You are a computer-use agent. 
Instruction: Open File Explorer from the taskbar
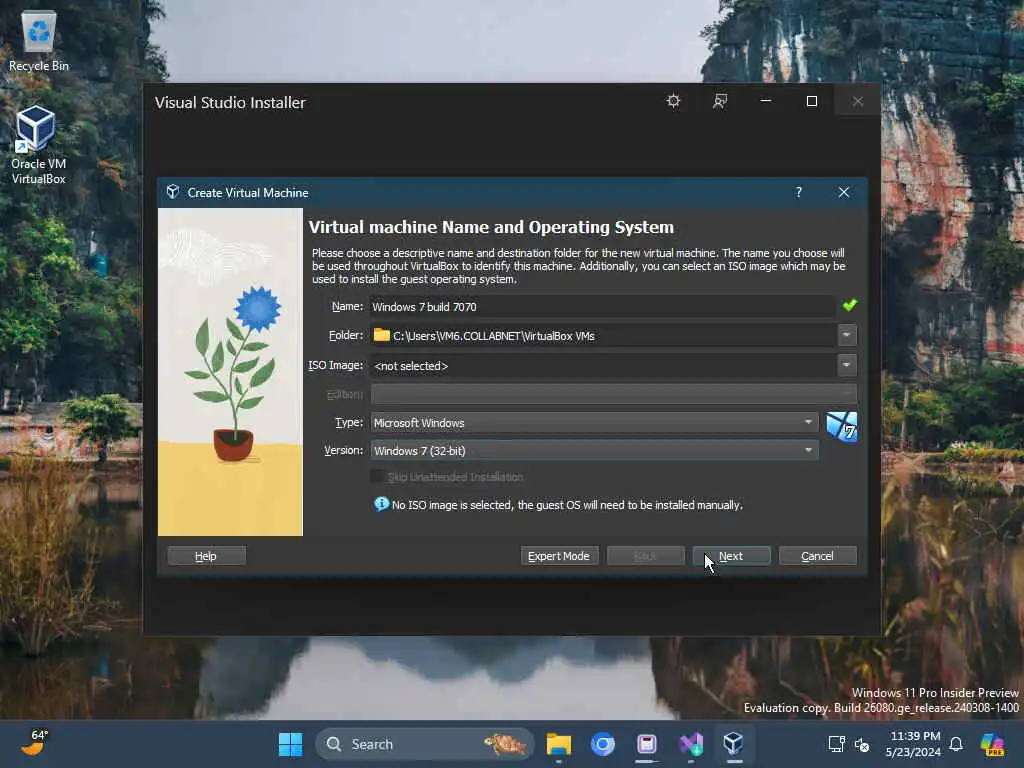[x=559, y=744]
